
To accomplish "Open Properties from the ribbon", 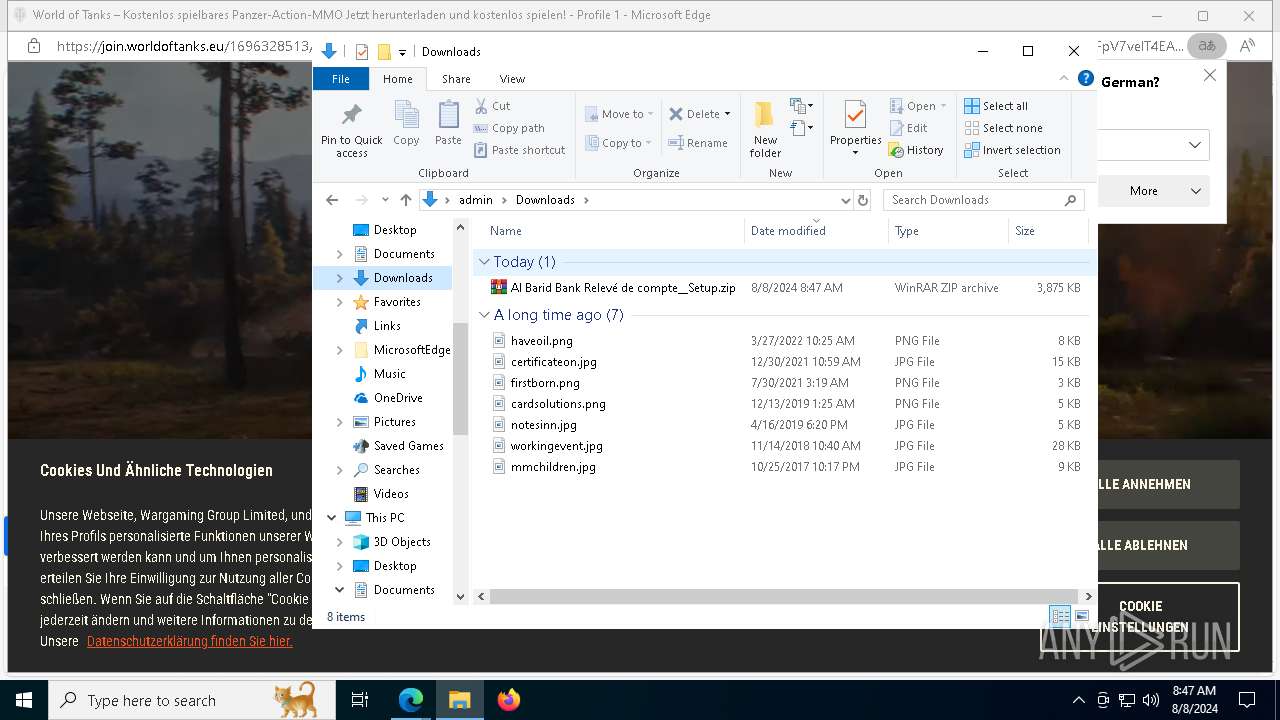I will [855, 128].
